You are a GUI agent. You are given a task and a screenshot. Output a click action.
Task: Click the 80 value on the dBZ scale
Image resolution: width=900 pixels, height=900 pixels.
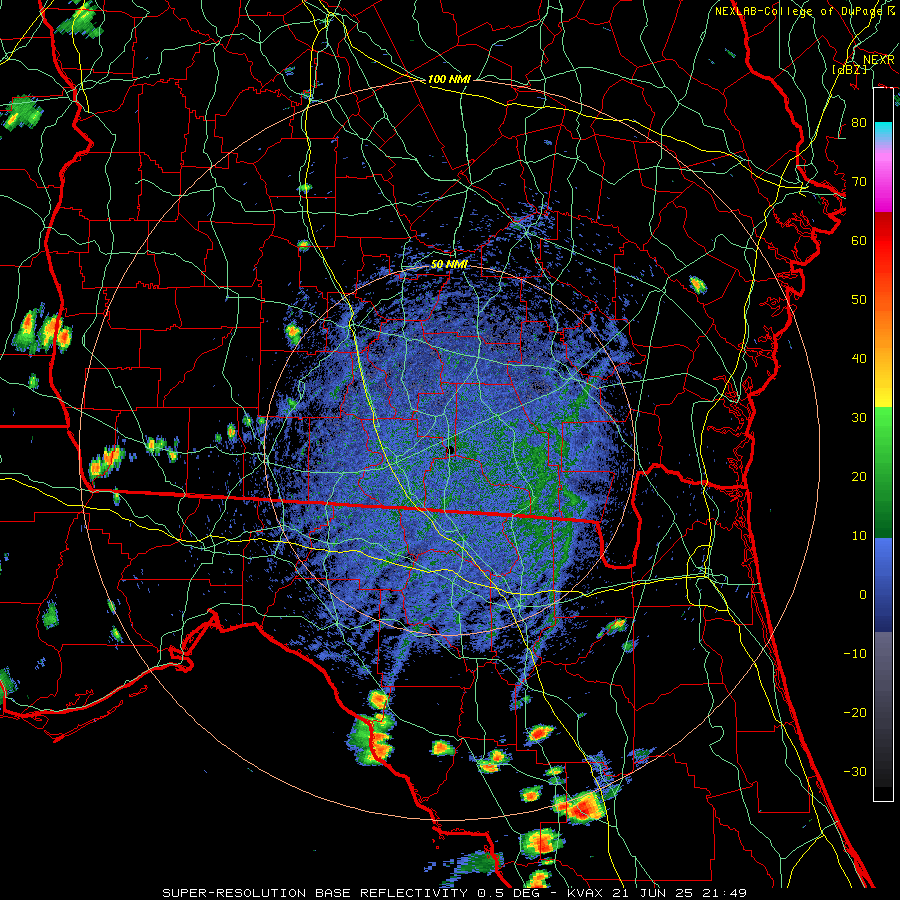[x=859, y=123]
